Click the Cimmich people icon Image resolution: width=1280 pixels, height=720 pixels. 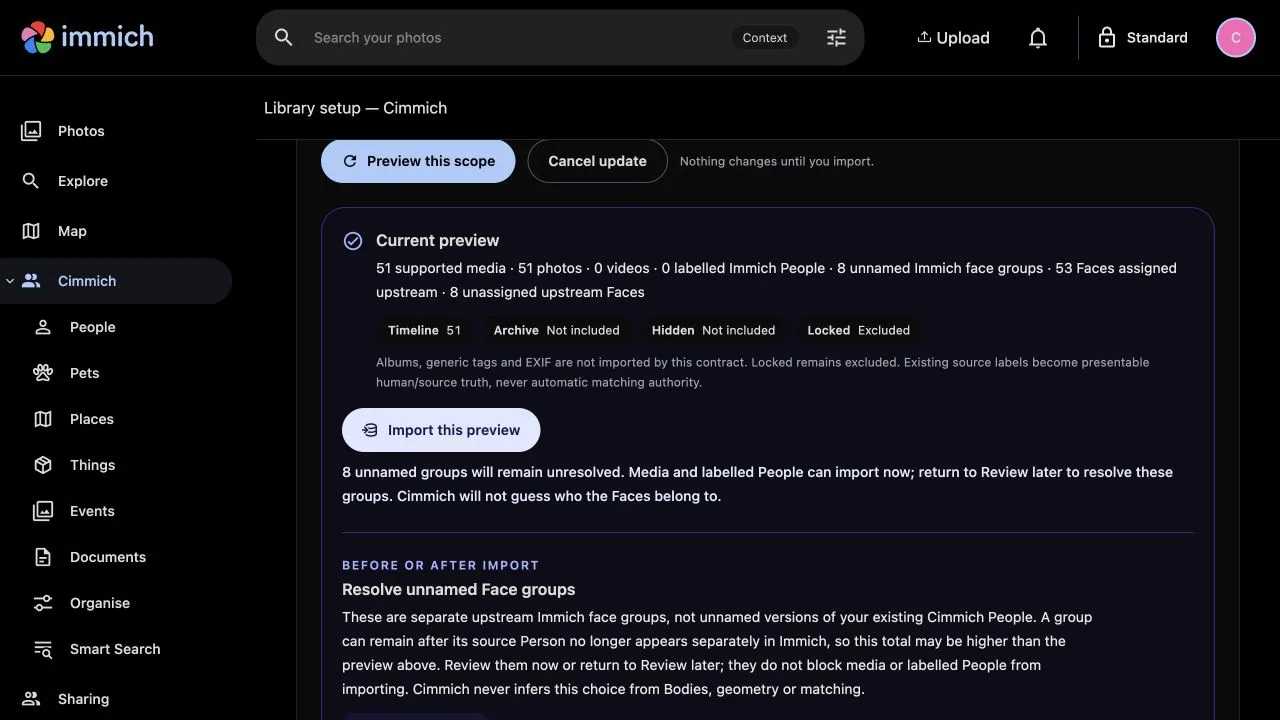[31, 281]
